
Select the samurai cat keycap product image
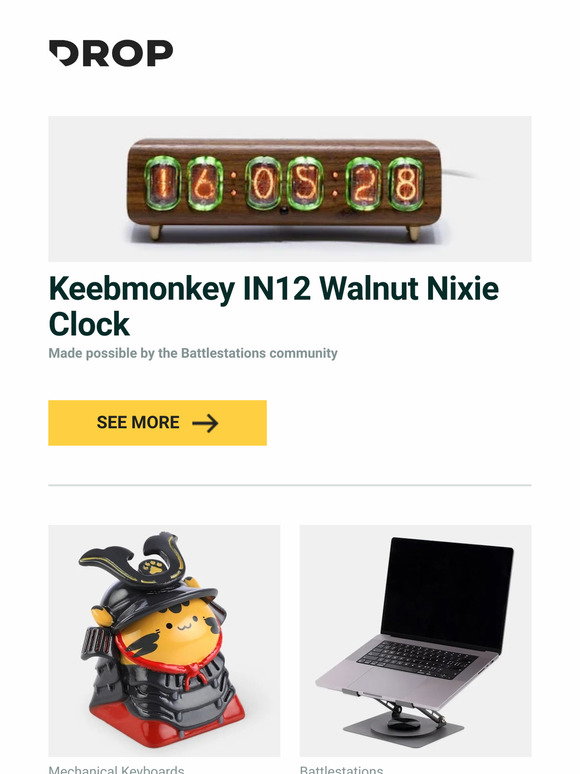click(164, 641)
